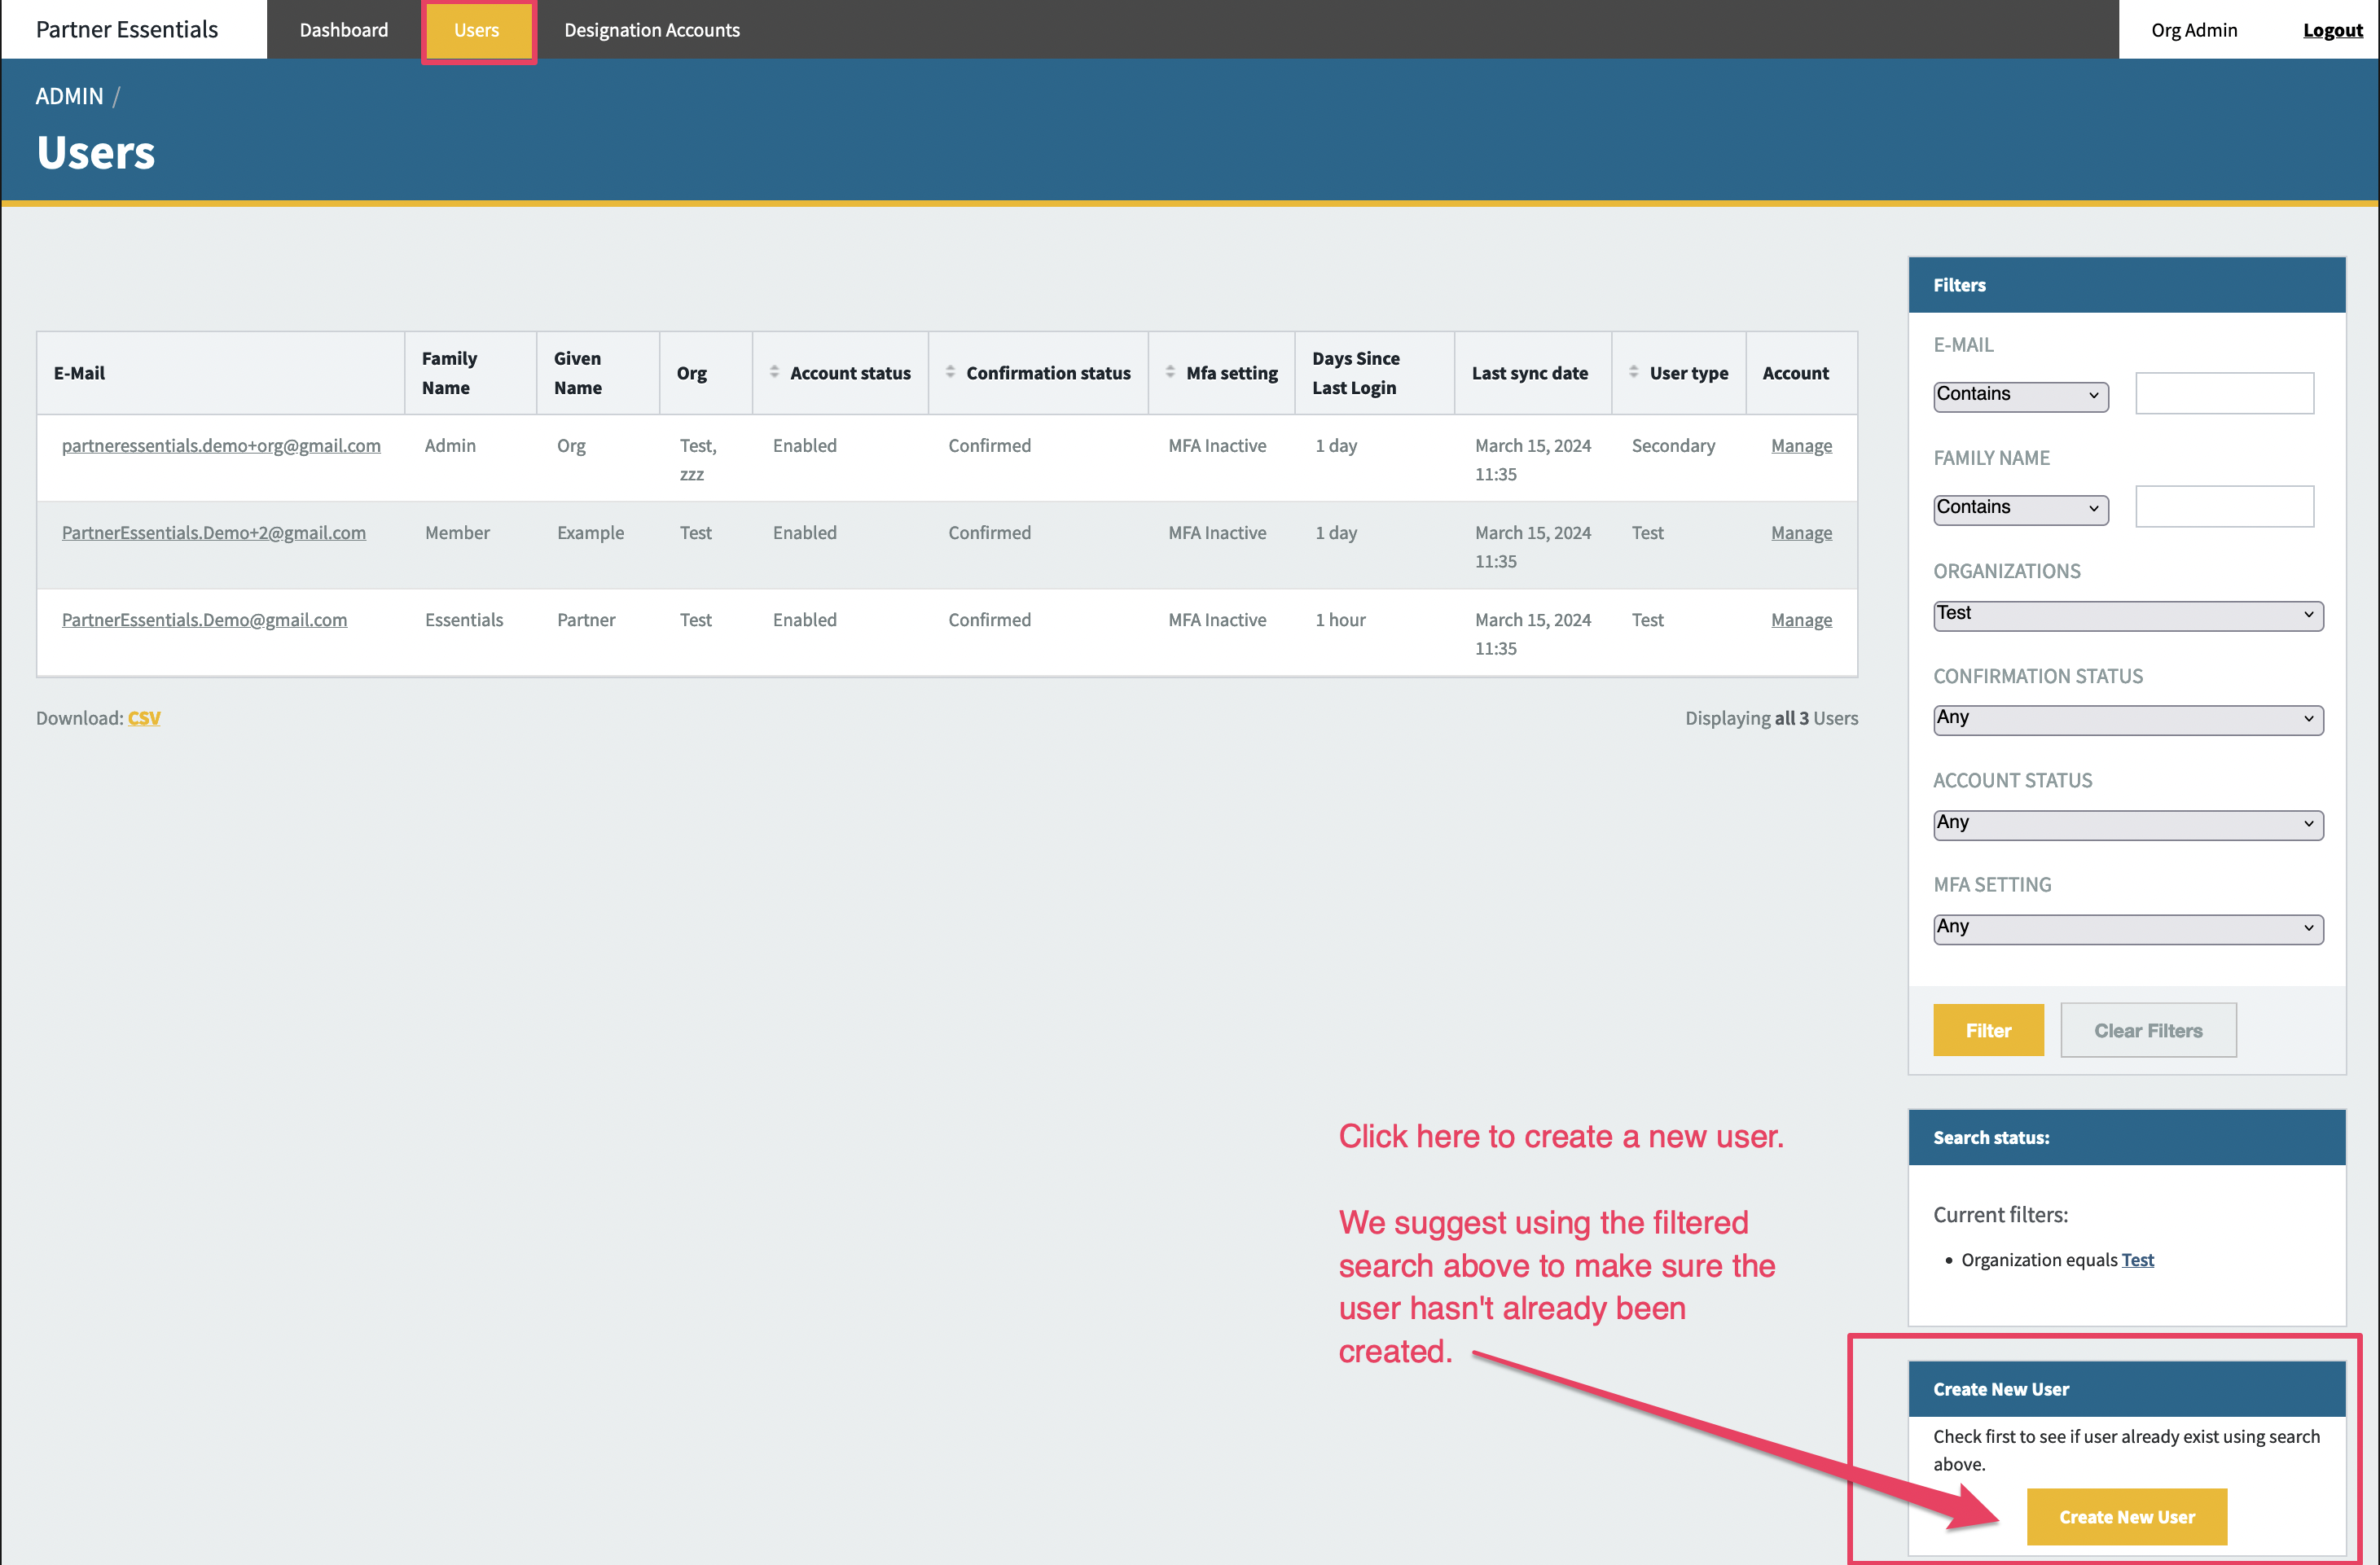Click the Family Name column header
The image size is (2380, 1565).
pos(471,373)
